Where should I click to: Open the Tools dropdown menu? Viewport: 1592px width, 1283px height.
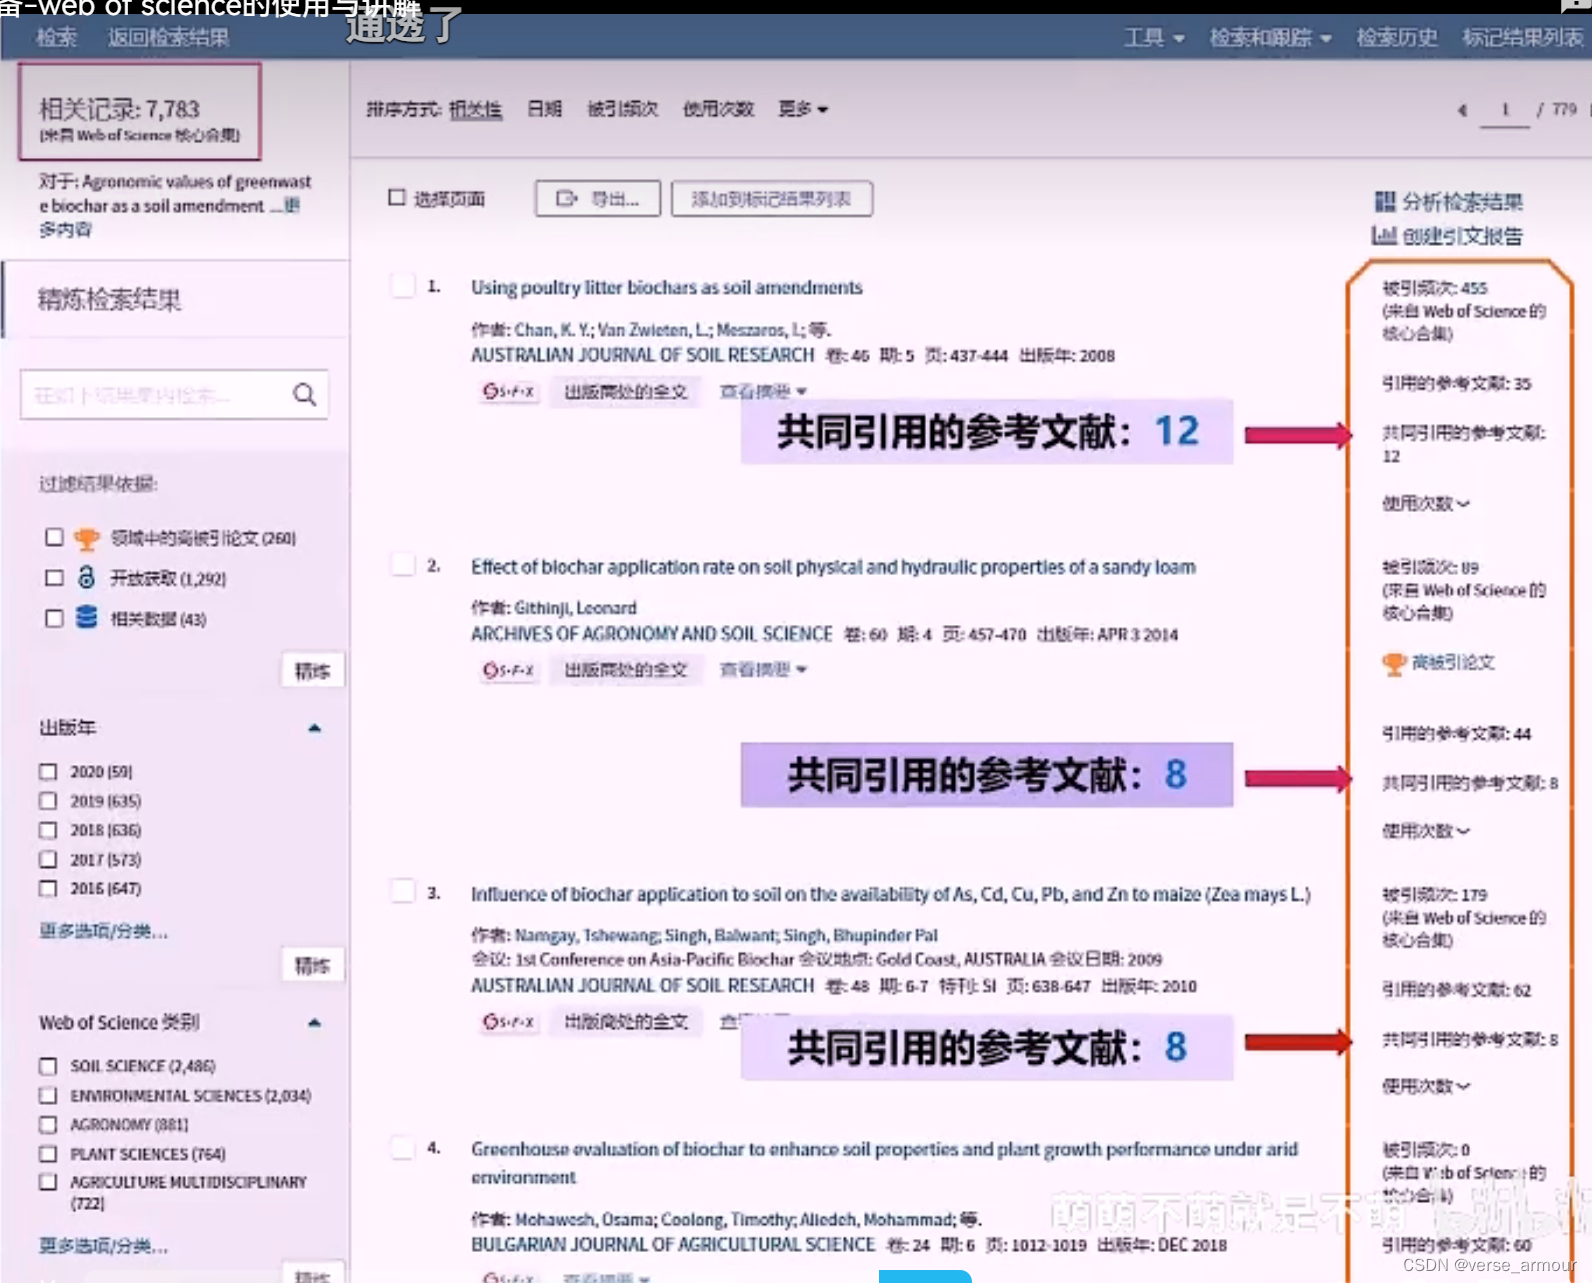pyautogui.click(x=1154, y=38)
